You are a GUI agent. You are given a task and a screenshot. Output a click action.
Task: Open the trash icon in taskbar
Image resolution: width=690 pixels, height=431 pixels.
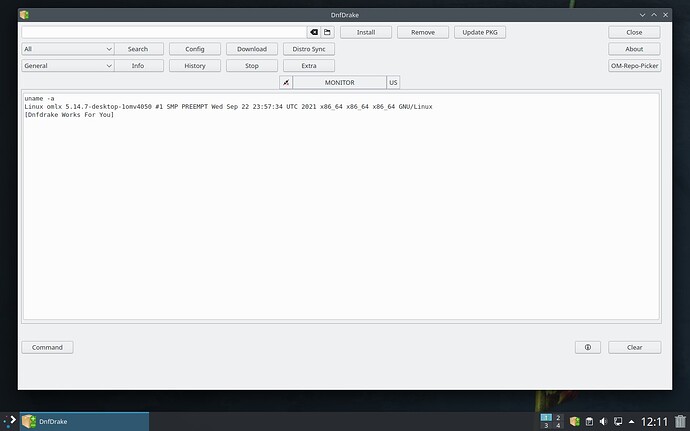(680, 421)
